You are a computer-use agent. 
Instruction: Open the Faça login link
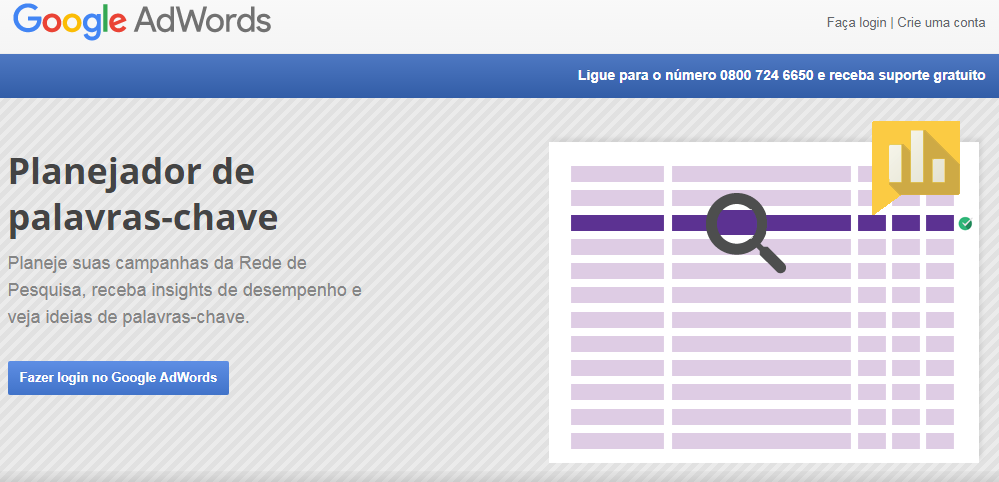pos(856,23)
